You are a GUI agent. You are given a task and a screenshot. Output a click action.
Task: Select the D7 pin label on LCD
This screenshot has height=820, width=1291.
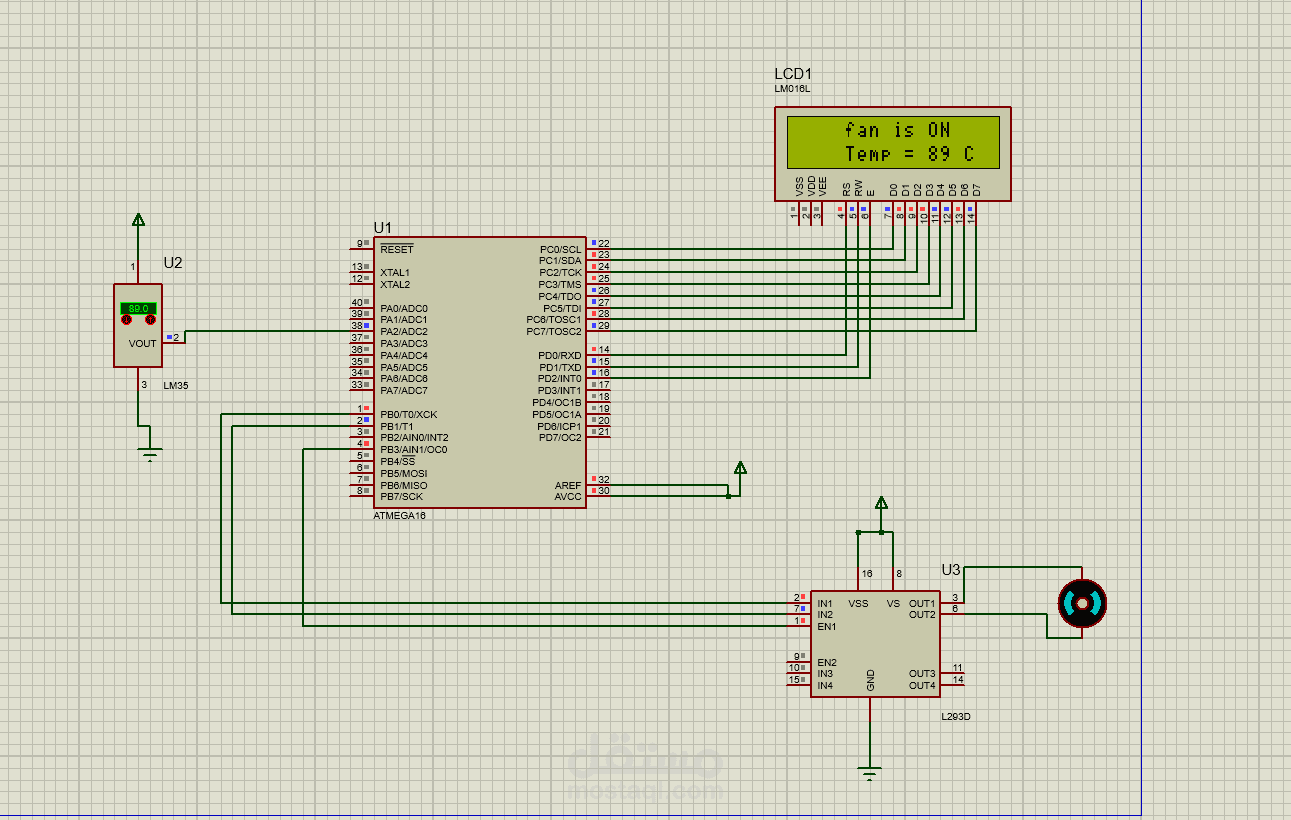coord(976,188)
